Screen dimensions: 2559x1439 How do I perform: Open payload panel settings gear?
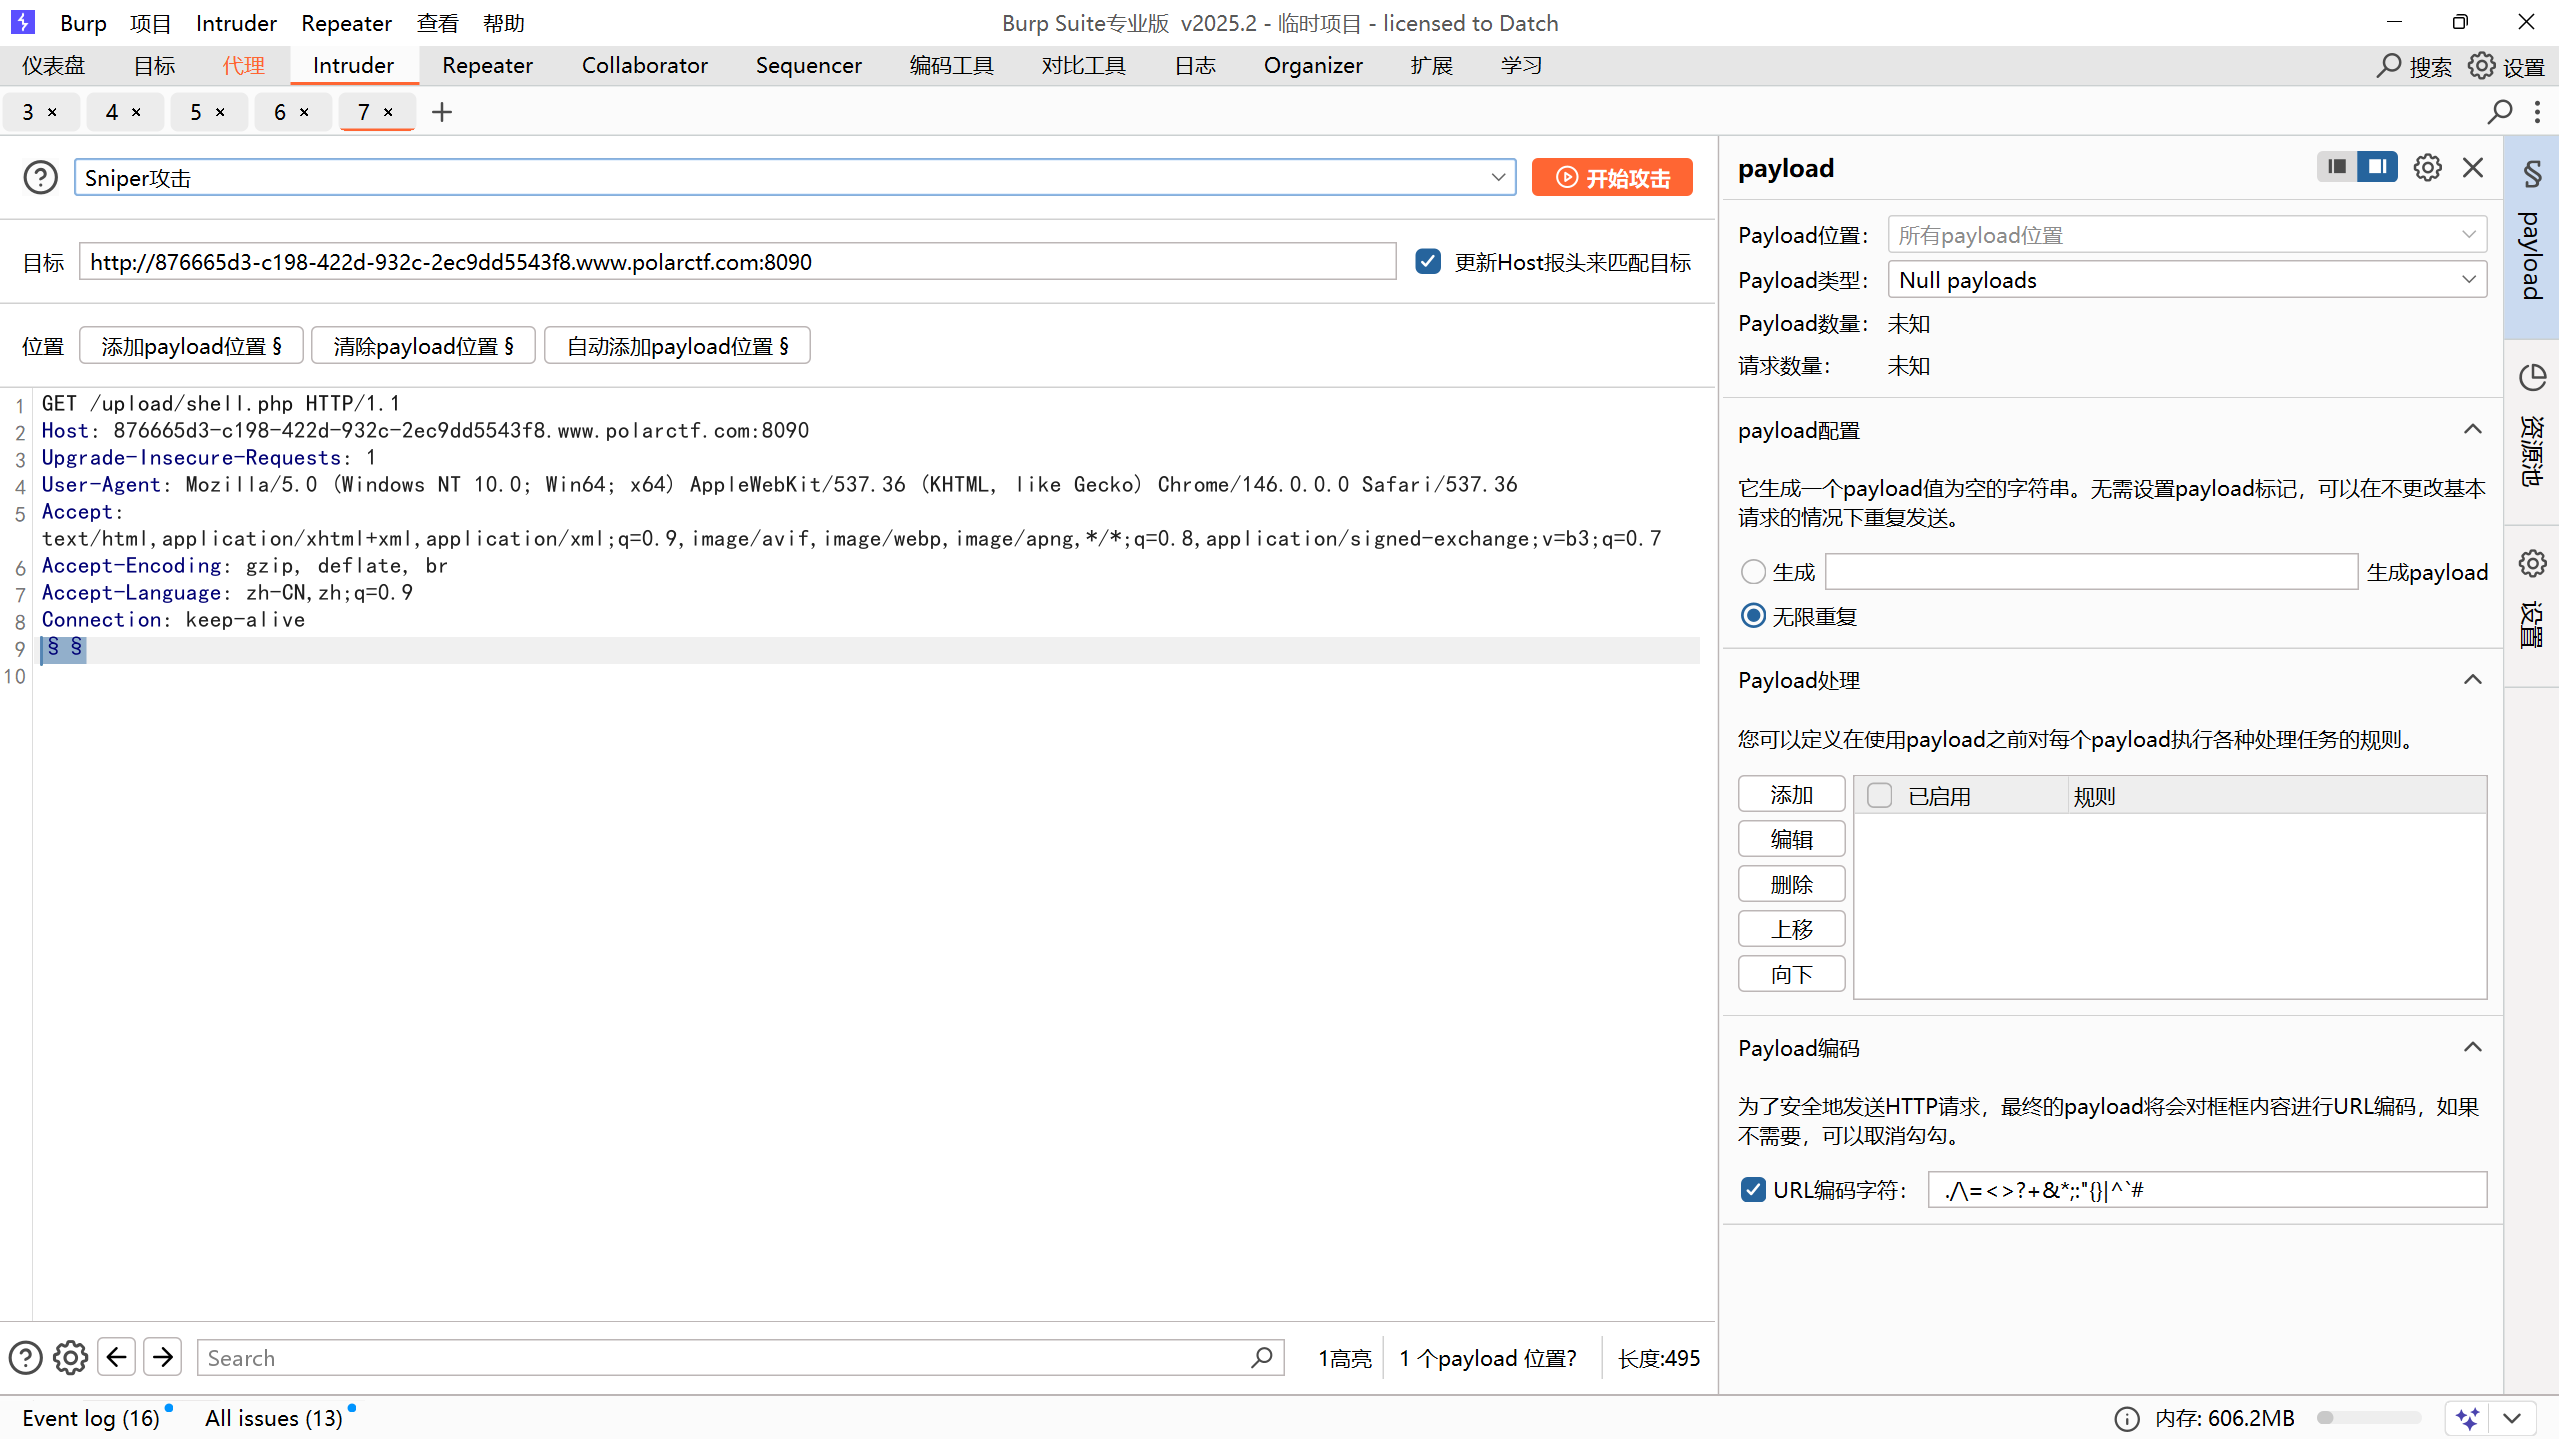click(x=2427, y=167)
